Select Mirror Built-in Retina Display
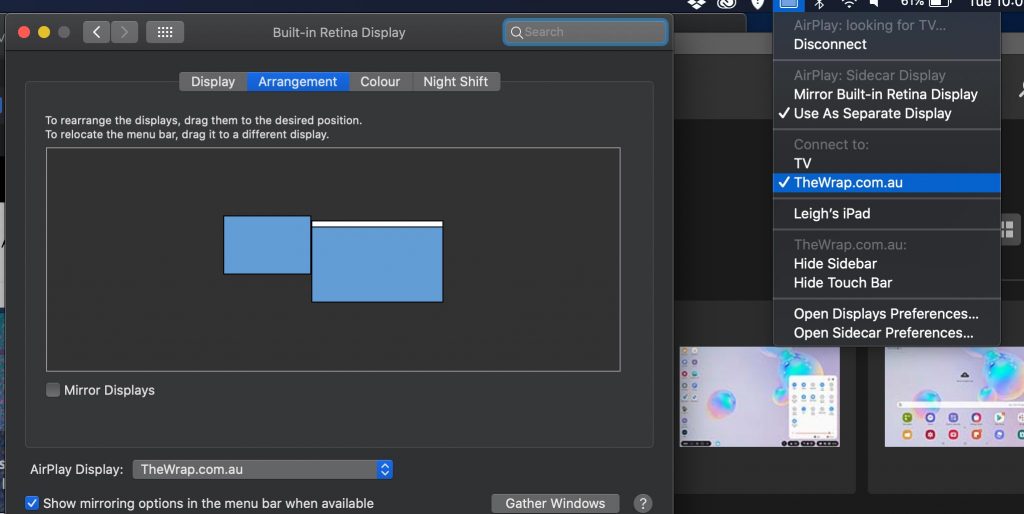Viewport: 1024px width, 514px height. pyautogui.click(x=886, y=94)
